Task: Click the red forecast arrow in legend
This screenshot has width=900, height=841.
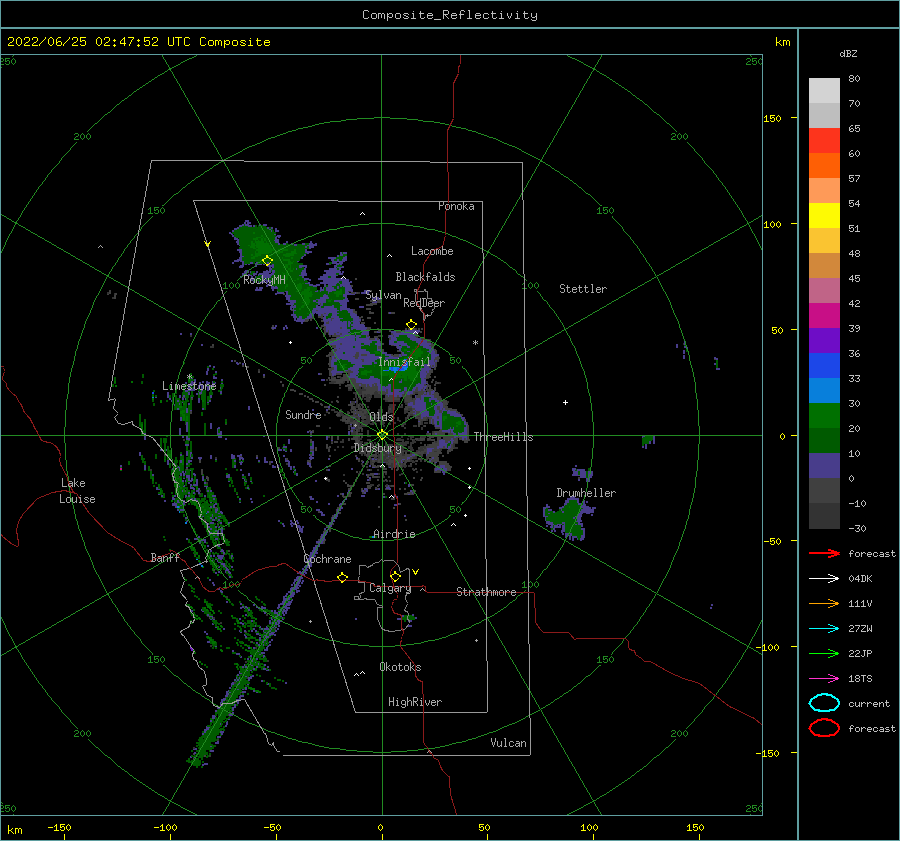Action: (x=824, y=553)
